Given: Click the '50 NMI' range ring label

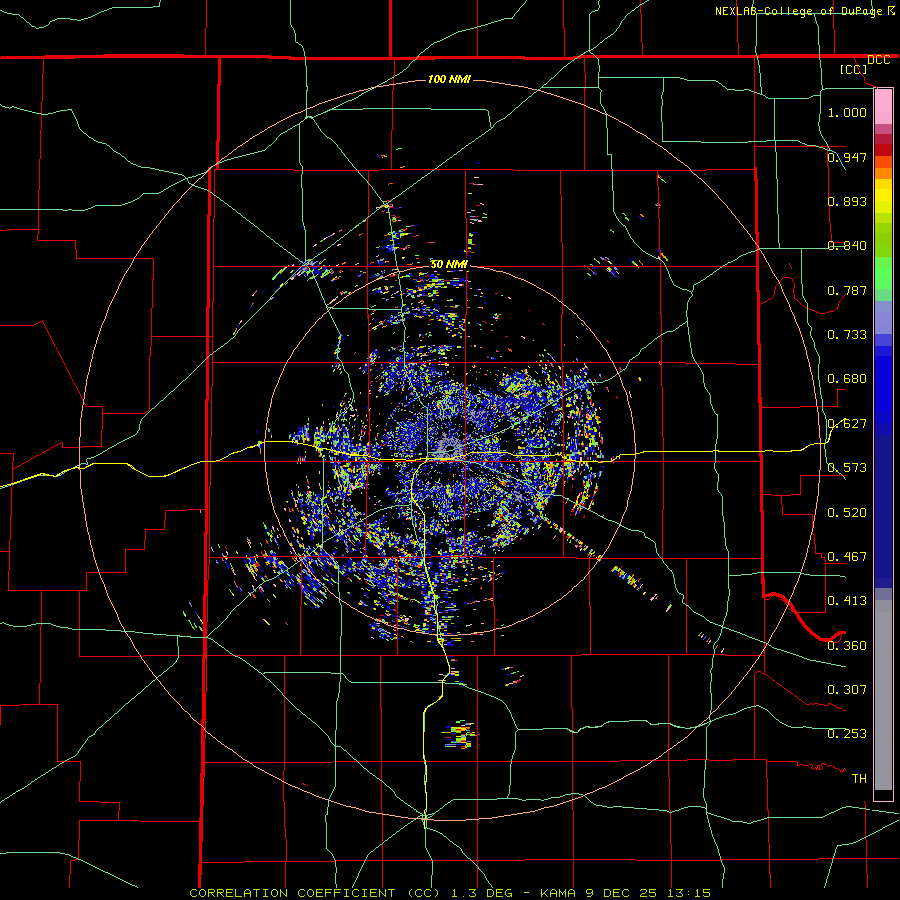Looking at the screenshot, I should pos(449,264).
